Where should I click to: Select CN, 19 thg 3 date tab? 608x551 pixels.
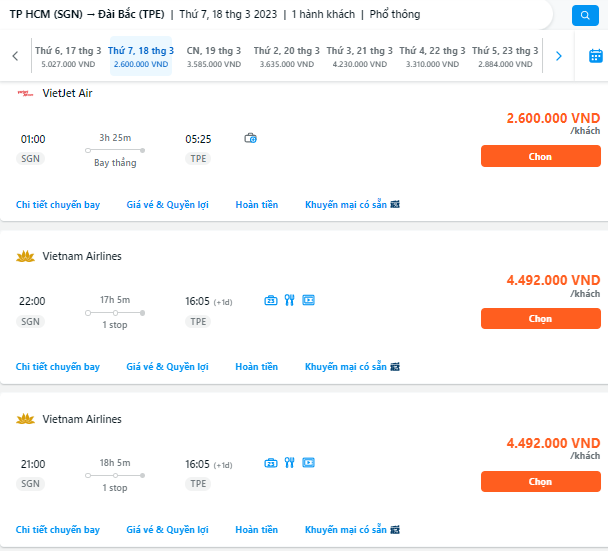pyautogui.click(x=214, y=56)
